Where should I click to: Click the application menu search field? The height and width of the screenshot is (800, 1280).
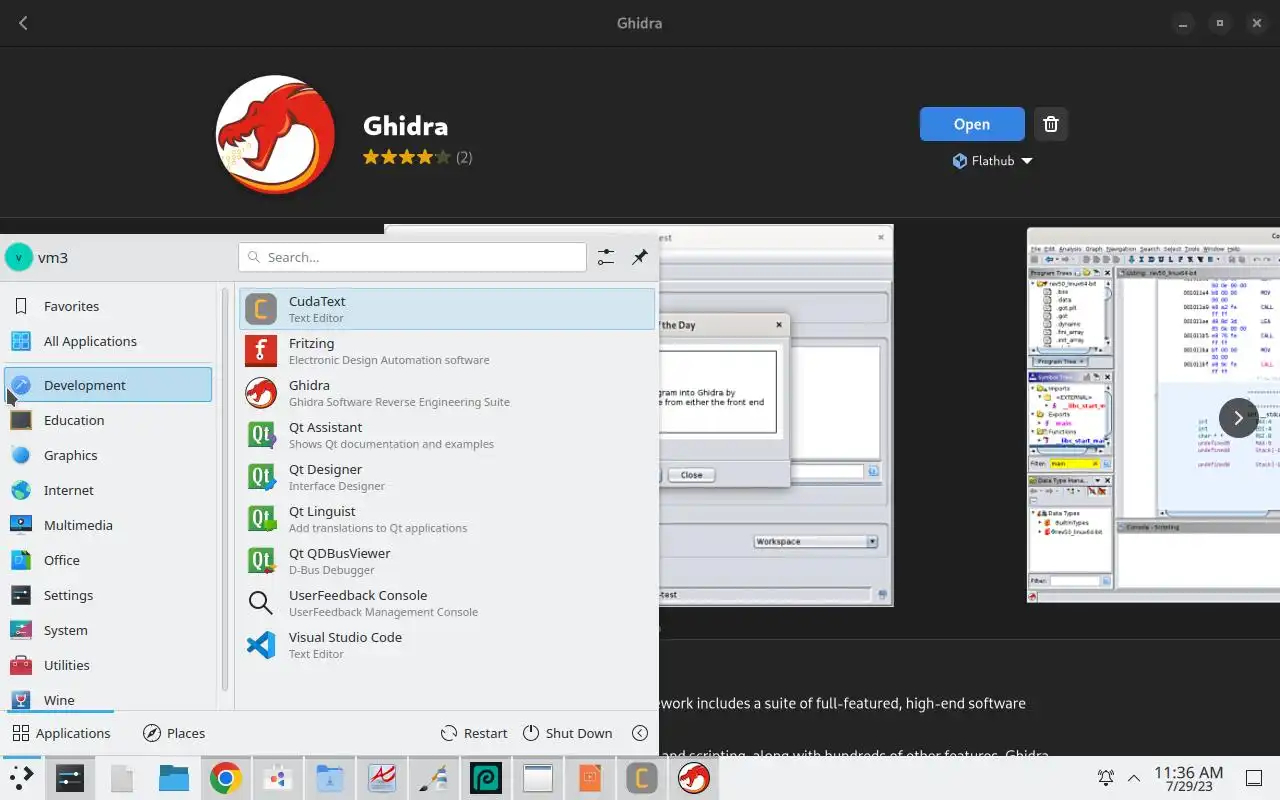point(412,257)
